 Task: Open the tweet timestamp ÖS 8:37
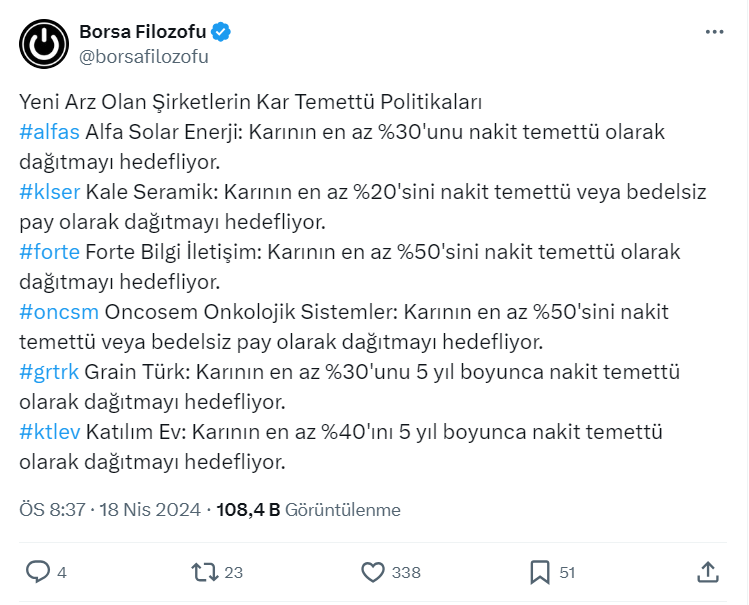(53, 510)
